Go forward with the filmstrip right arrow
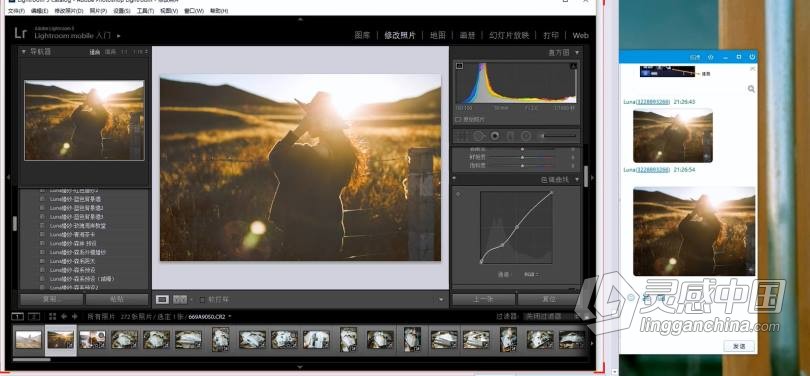Viewport: 810px width, 376px height. coord(75,317)
